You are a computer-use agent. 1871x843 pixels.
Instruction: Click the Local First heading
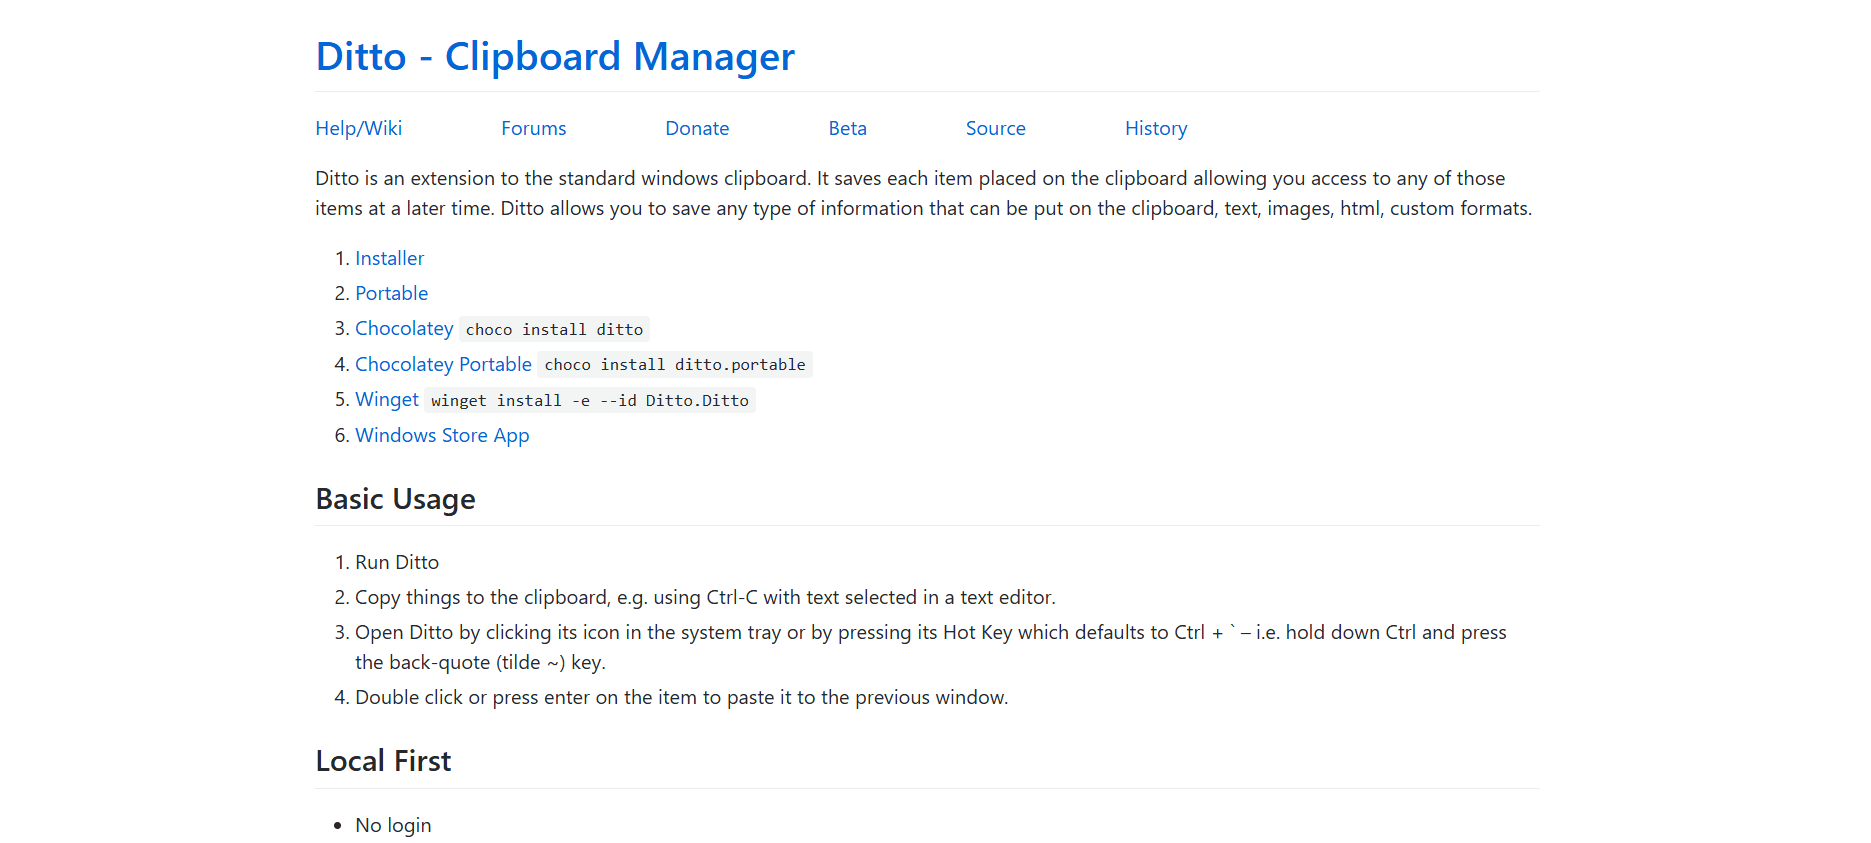[383, 761]
